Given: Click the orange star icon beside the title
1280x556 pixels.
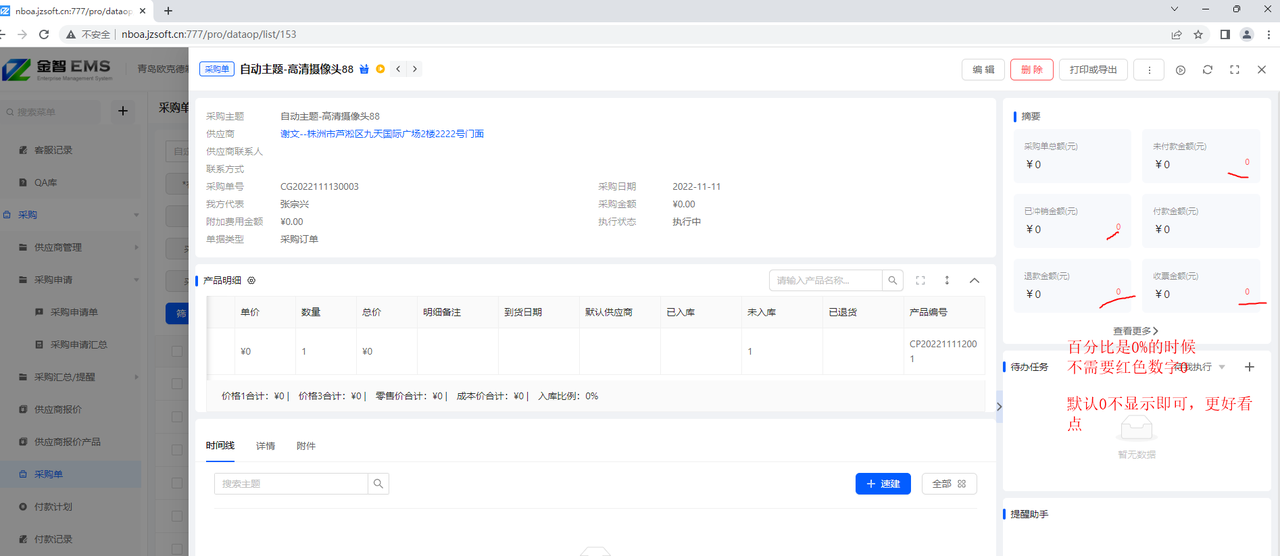Looking at the screenshot, I should [380, 70].
